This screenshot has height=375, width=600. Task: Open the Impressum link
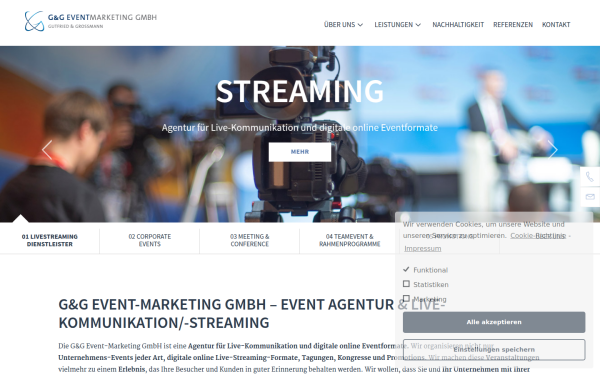click(423, 249)
